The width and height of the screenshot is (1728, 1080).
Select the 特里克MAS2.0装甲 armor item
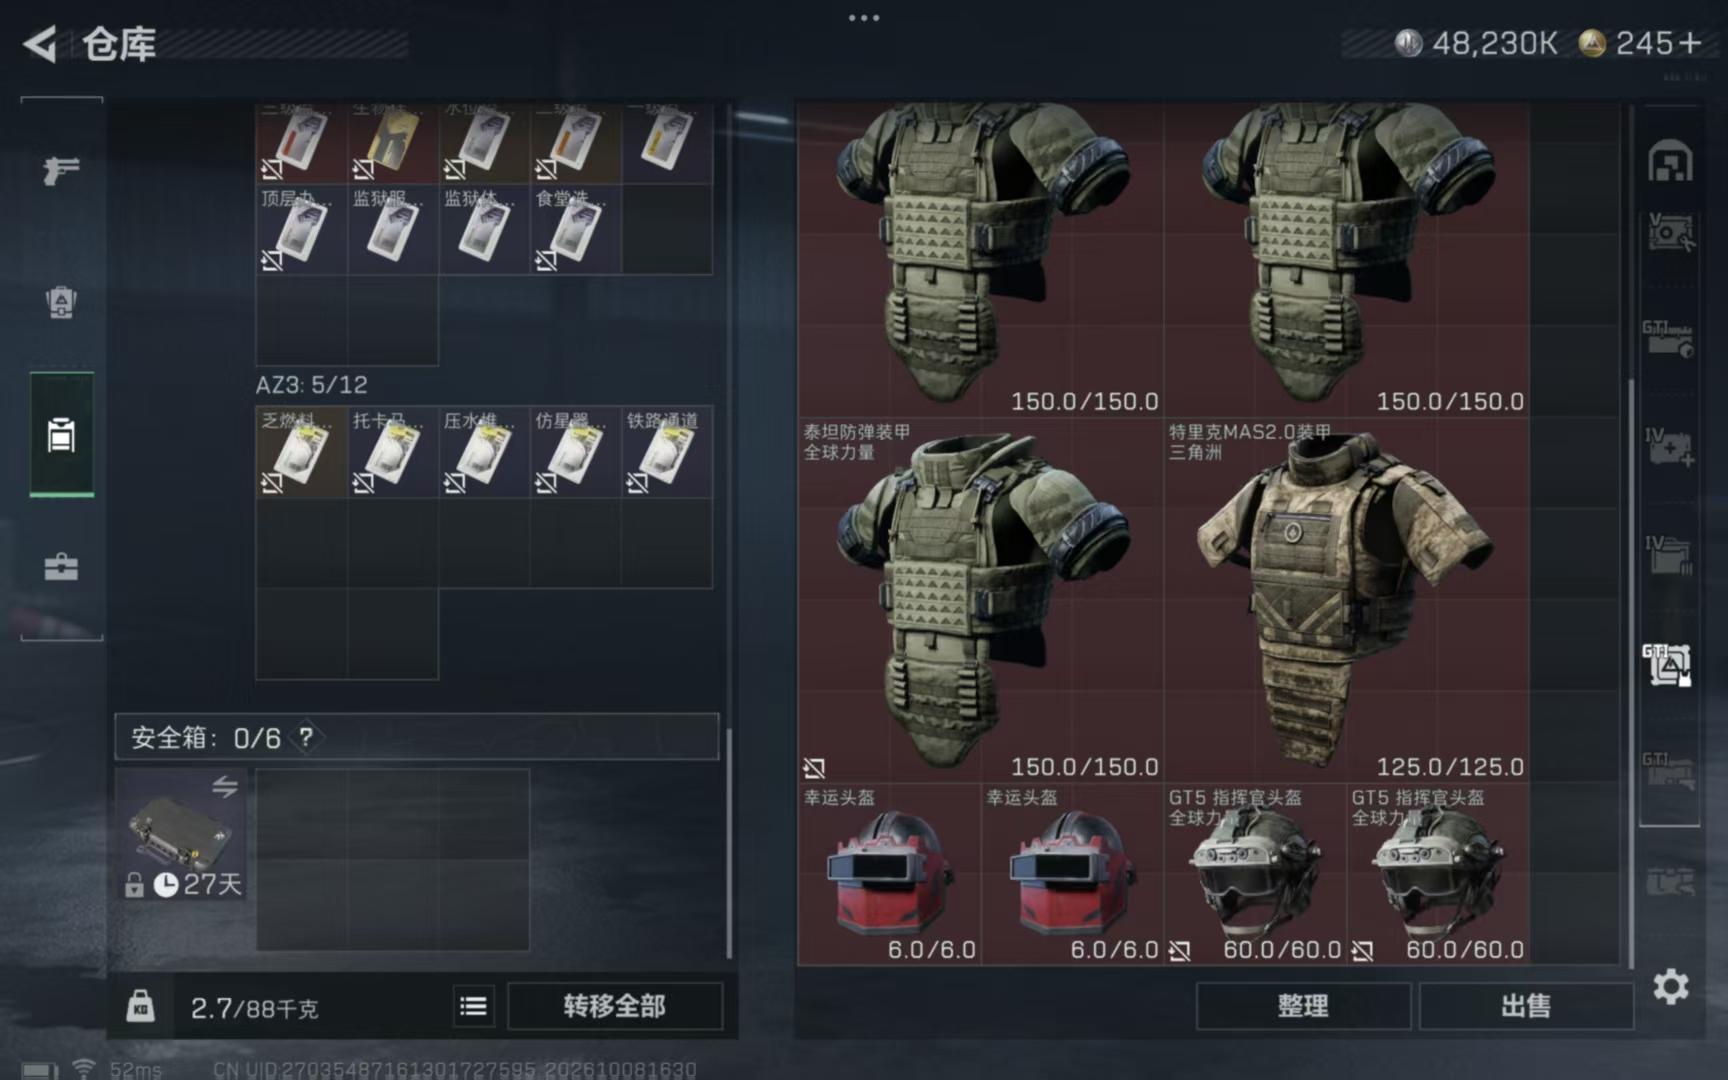(x=1346, y=600)
